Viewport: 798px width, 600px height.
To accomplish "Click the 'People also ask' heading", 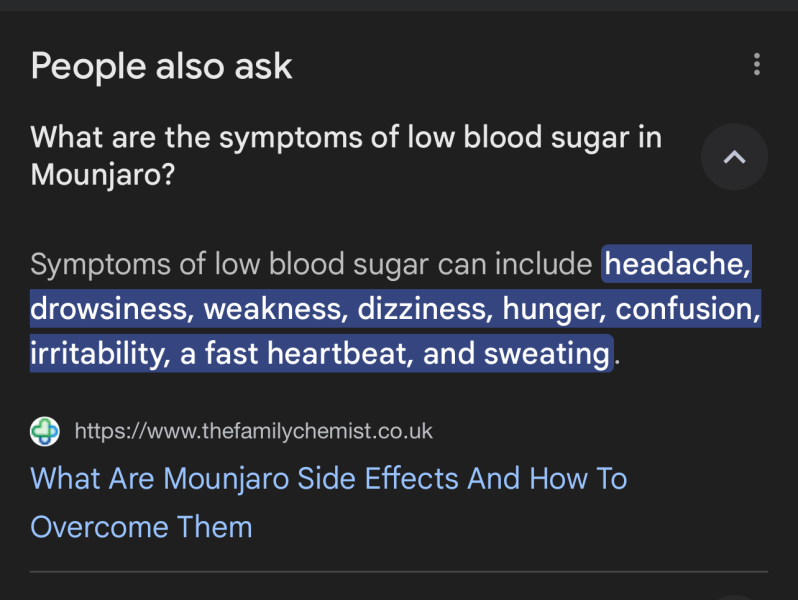I will click(162, 67).
